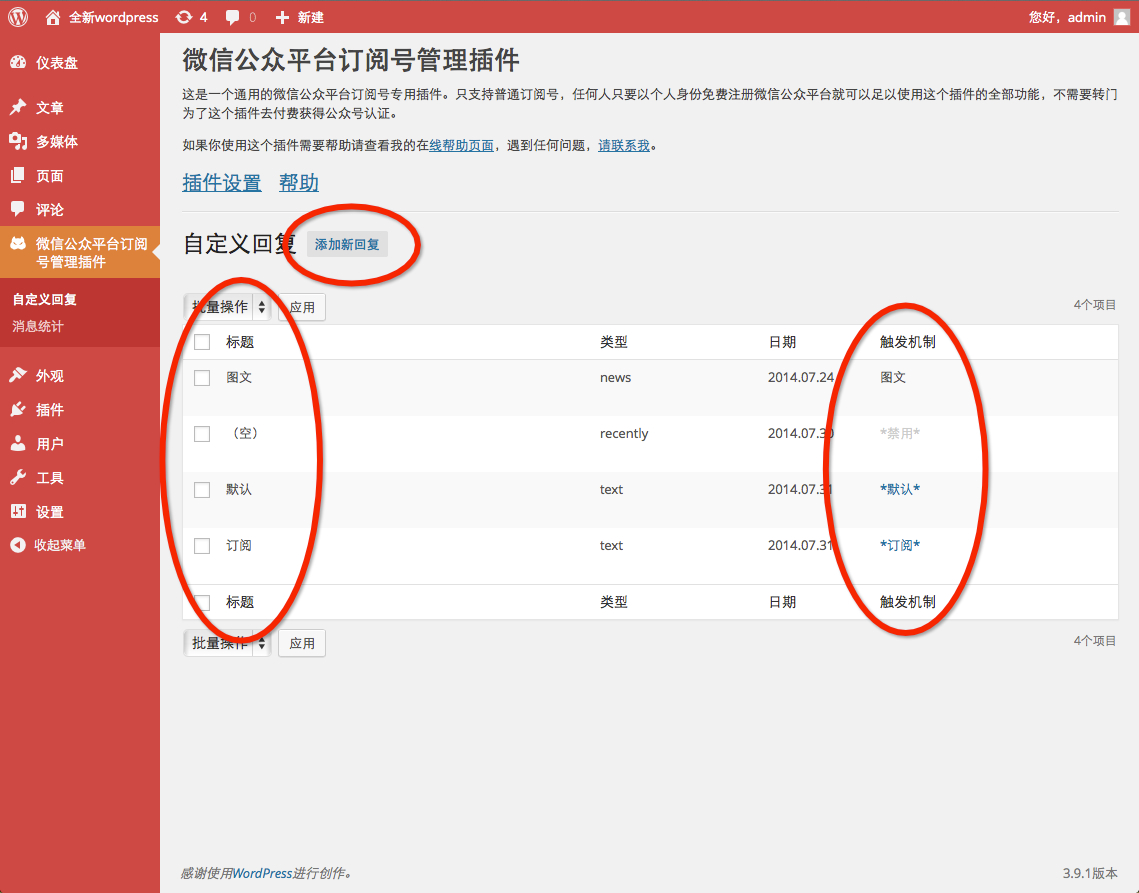
Task: Go to the 自定义回复 submenu
Action: pos(44,299)
